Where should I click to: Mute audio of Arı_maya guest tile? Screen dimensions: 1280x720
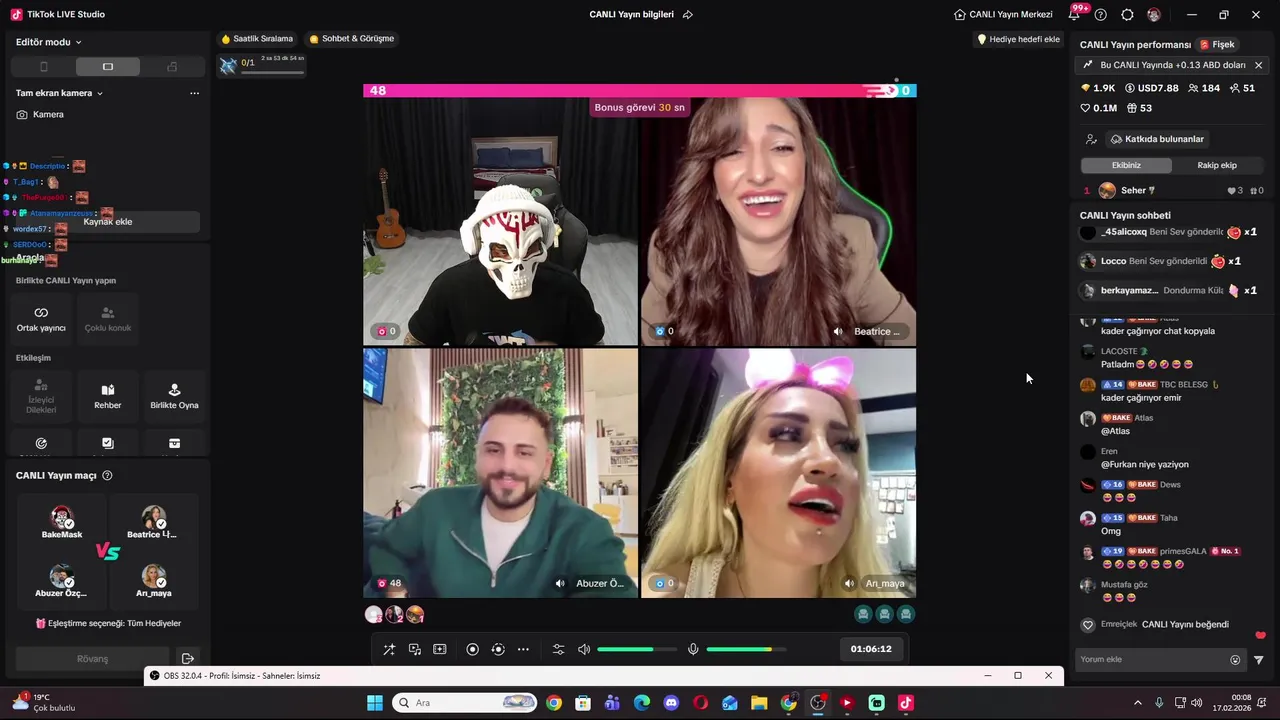click(849, 583)
